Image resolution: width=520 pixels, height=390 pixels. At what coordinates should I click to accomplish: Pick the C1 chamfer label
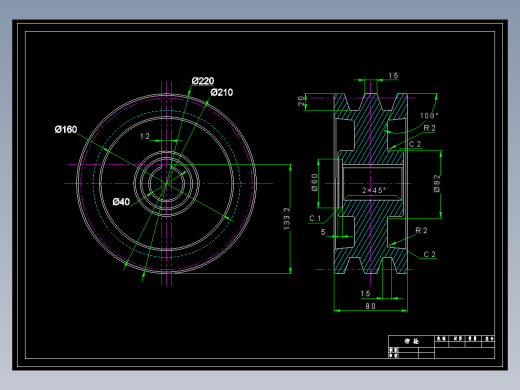pyautogui.click(x=315, y=218)
